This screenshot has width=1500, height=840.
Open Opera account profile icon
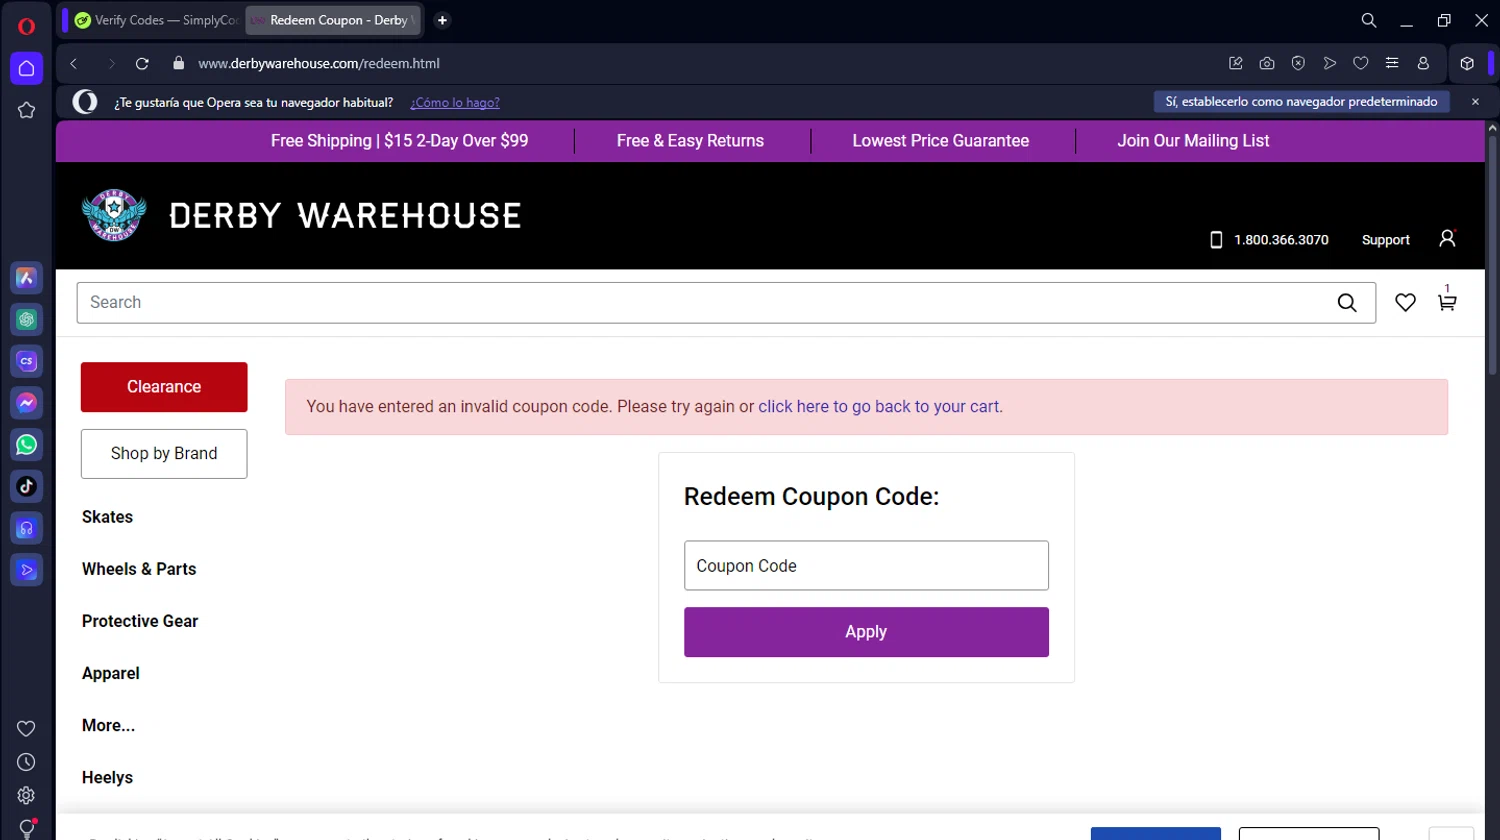coord(1423,63)
